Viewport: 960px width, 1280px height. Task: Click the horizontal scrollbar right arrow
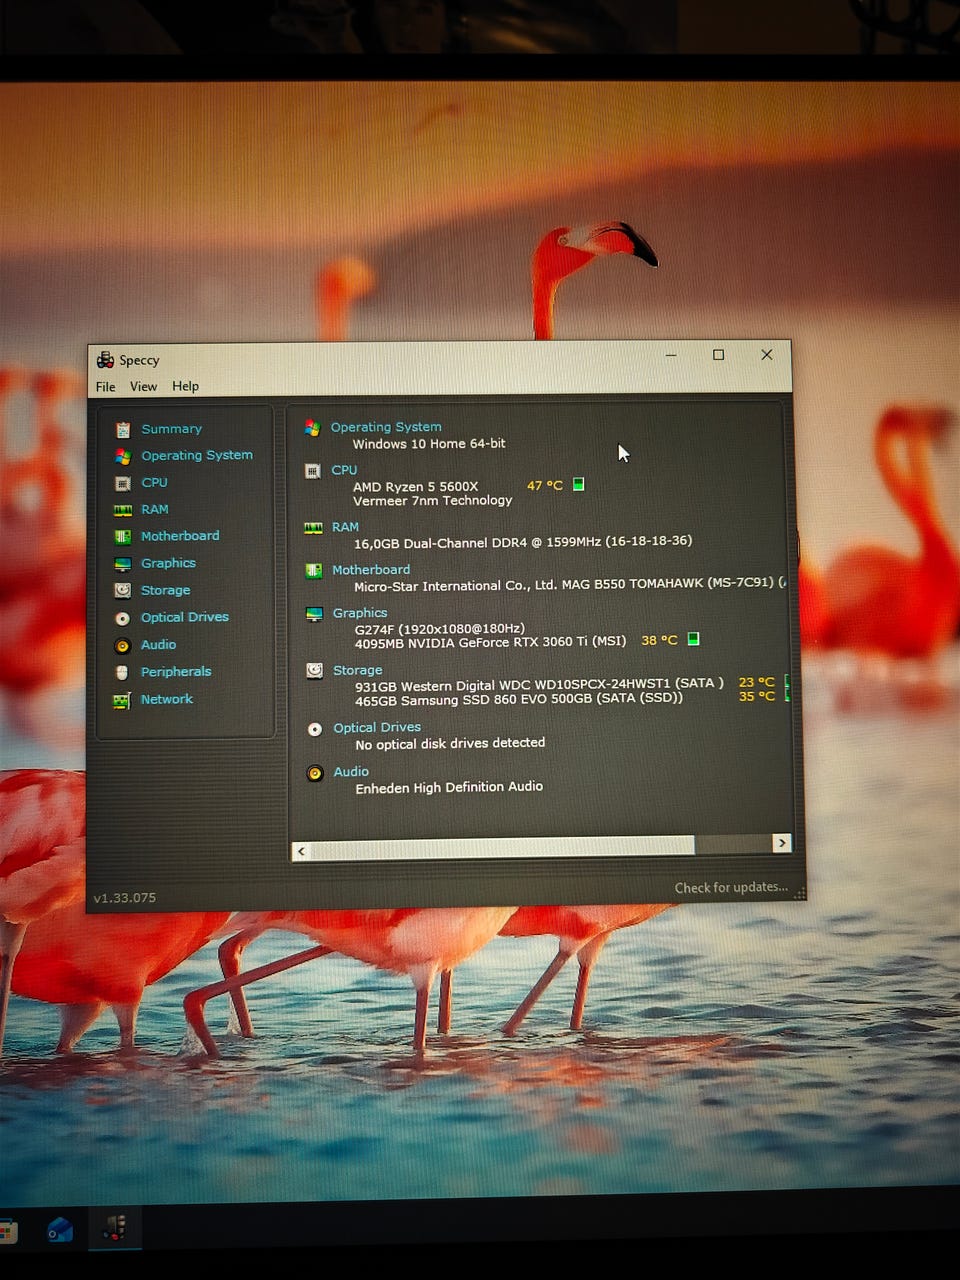click(x=782, y=843)
